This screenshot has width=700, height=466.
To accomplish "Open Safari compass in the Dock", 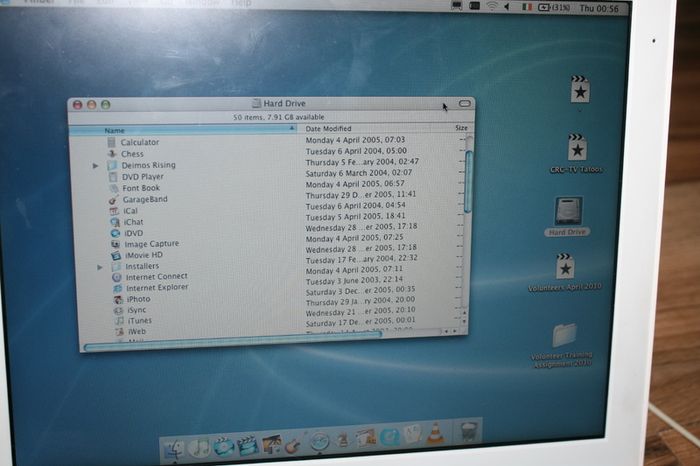I will 320,441.
